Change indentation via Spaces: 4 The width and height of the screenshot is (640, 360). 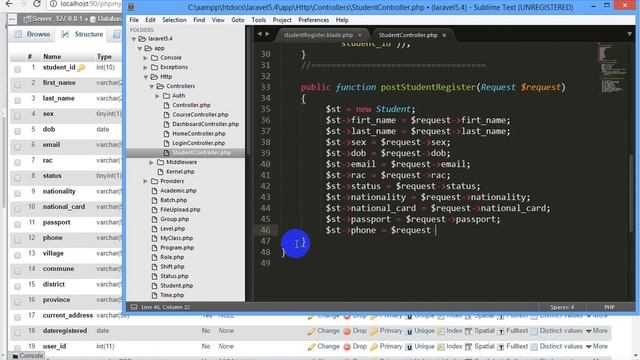tap(562, 307)
